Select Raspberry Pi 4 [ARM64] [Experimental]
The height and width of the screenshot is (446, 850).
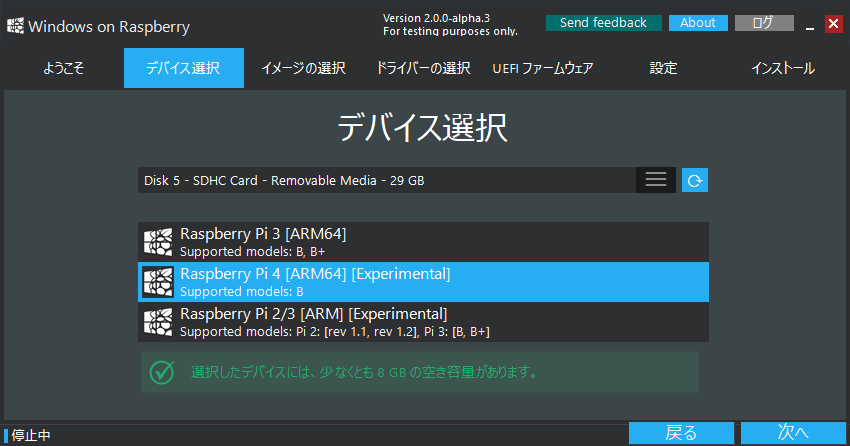tap(423, 282)
